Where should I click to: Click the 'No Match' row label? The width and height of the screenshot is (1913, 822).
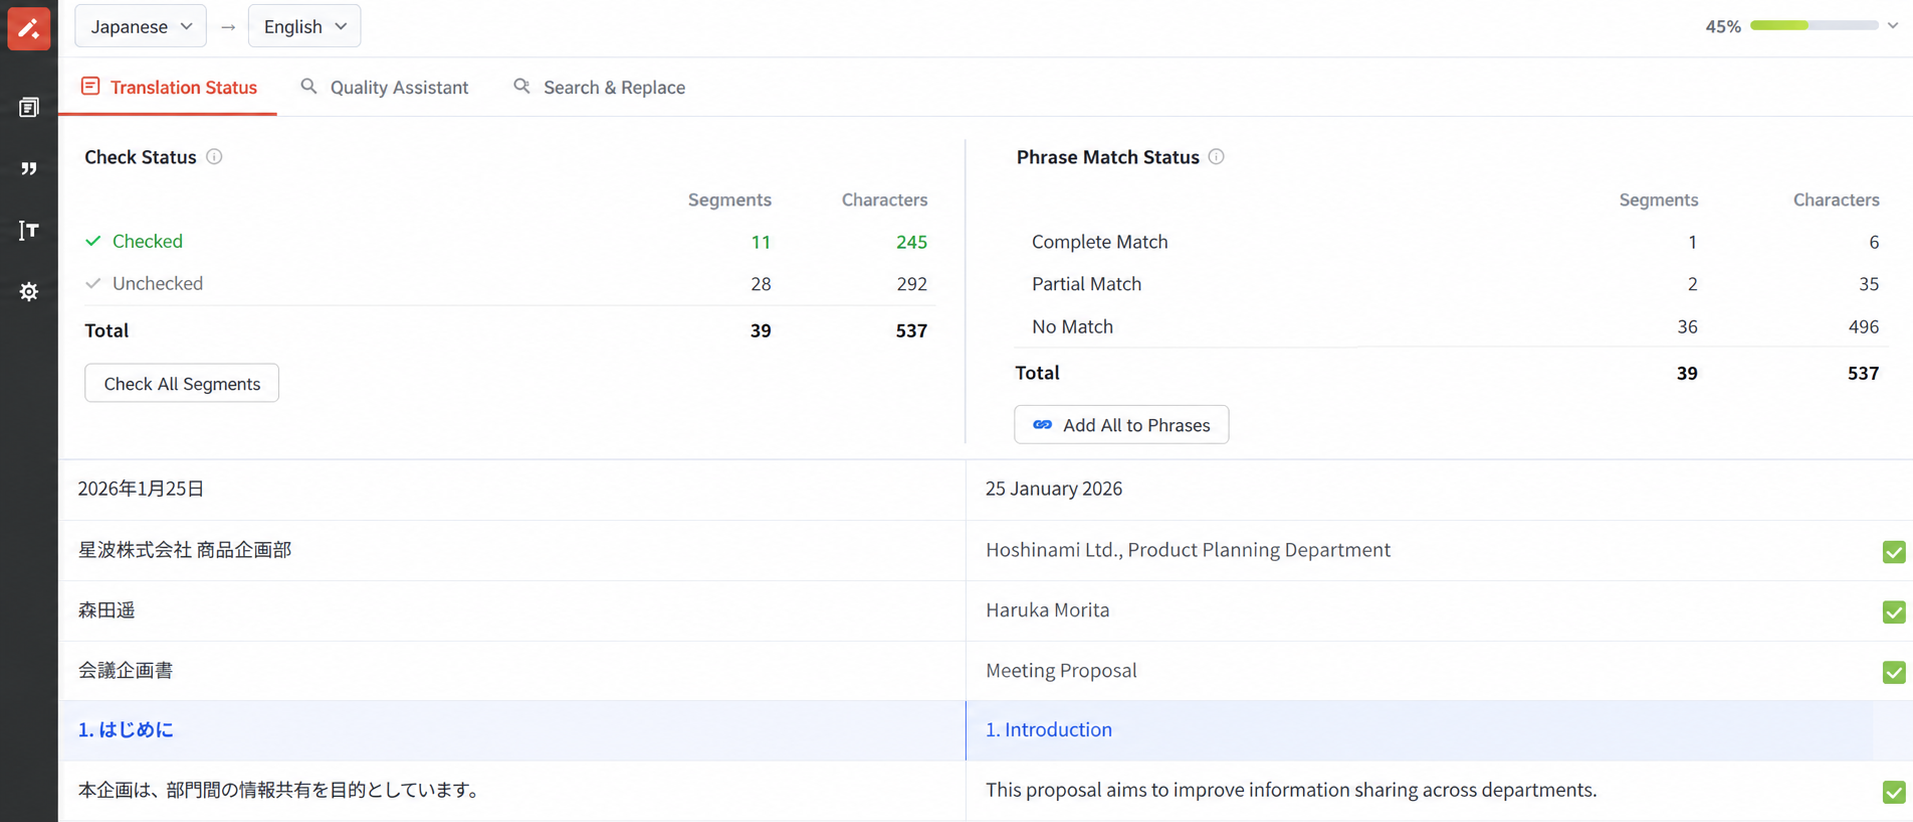pos(1073,327)
